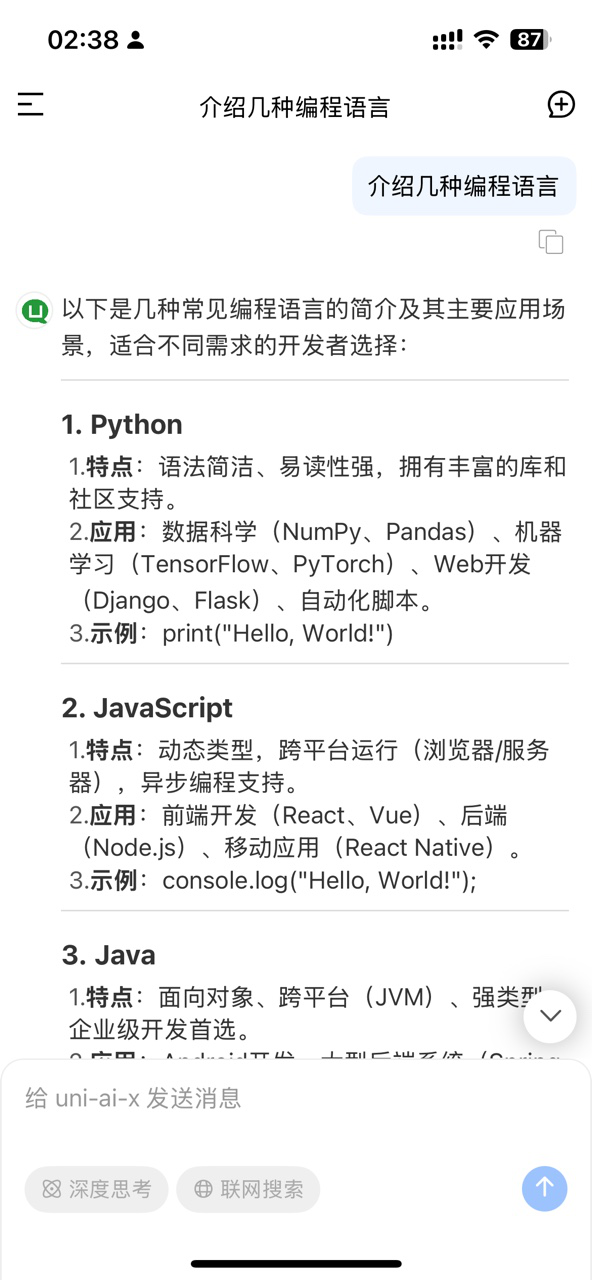Jump to bottom using down chevron button
Viewport: 592px width, 1280px height.
[x=550, y=1017]
